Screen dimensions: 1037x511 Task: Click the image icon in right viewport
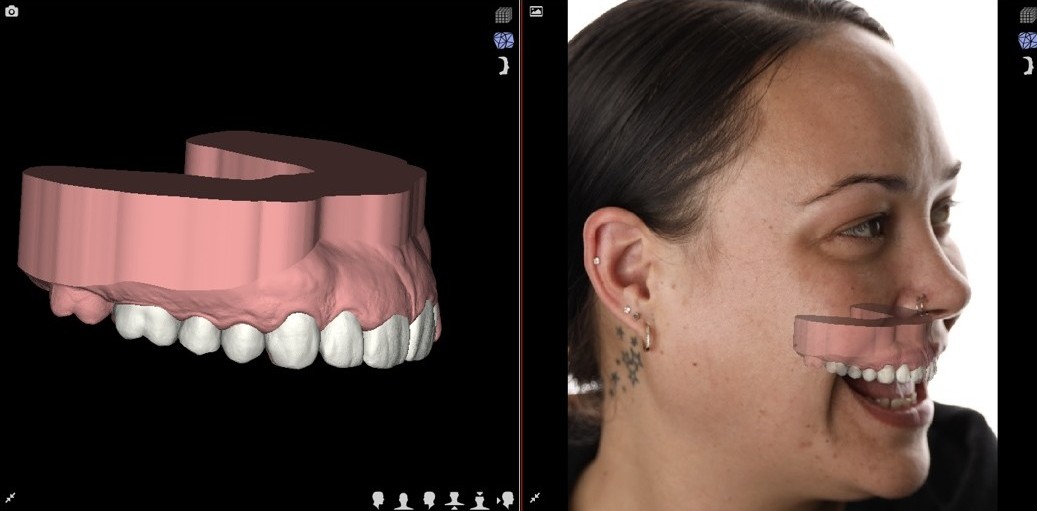[x=536, y=11]
